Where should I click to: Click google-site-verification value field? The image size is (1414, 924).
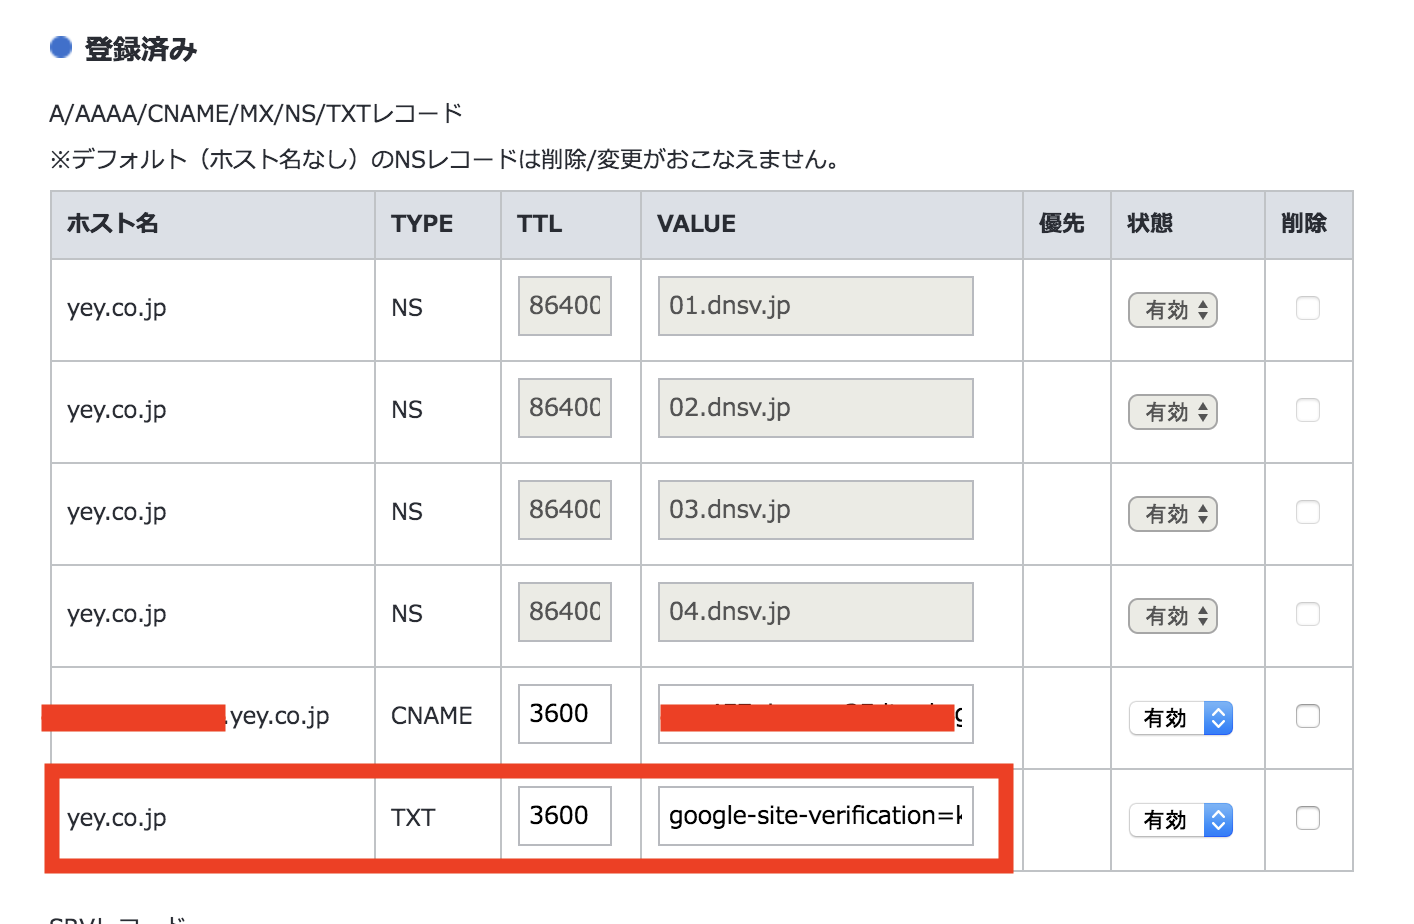coord(815,816)
